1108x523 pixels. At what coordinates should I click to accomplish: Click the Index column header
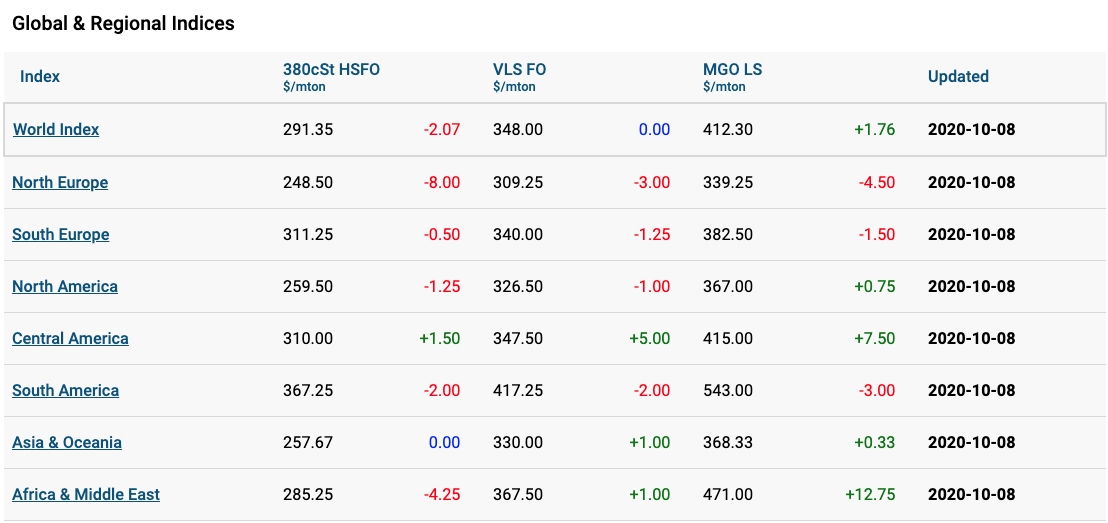pos(40,76)
